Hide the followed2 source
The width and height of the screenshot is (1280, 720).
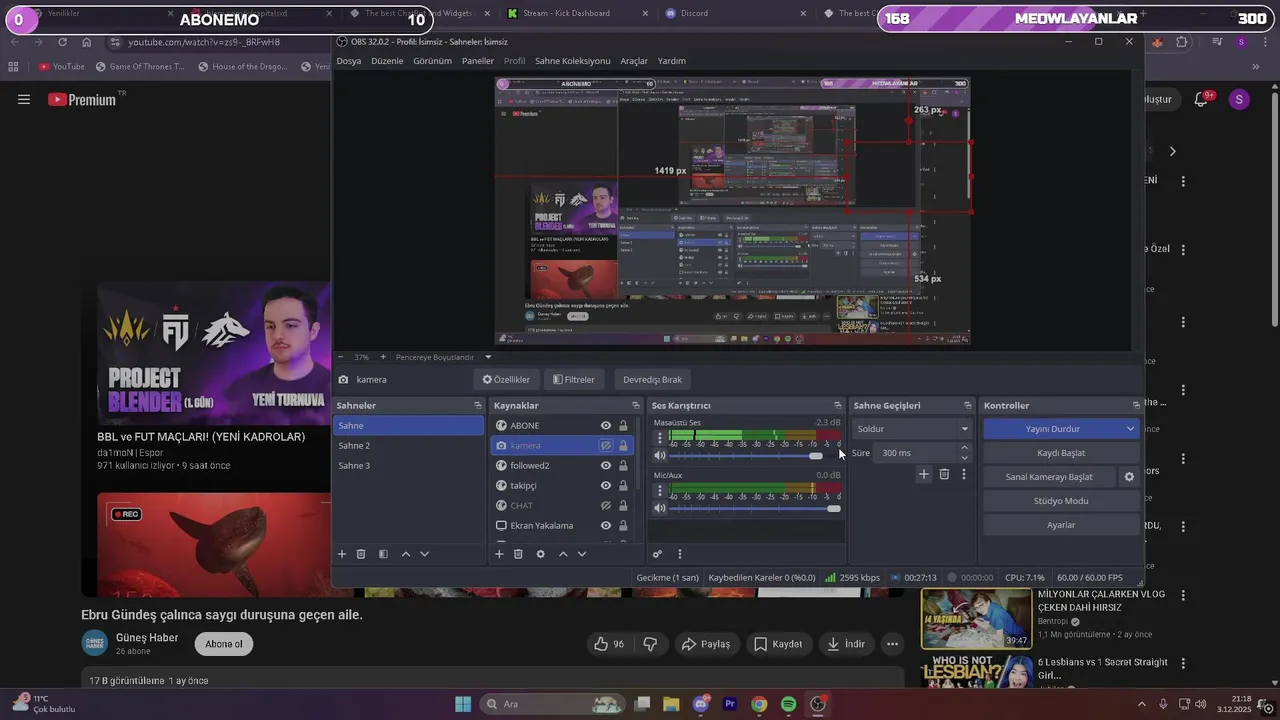(605, 465)
